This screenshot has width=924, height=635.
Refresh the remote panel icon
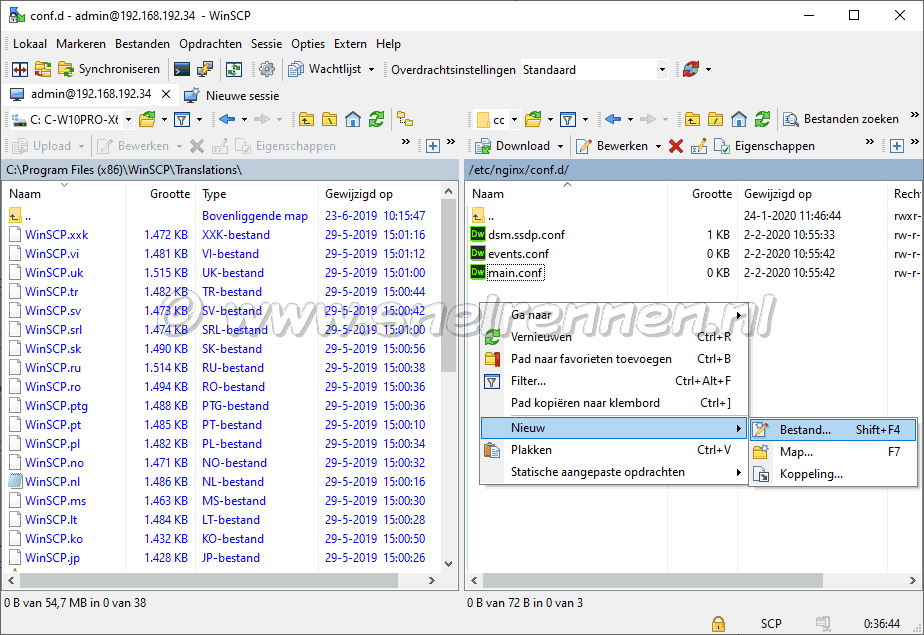pyautogui.click(x=763, y=120)
